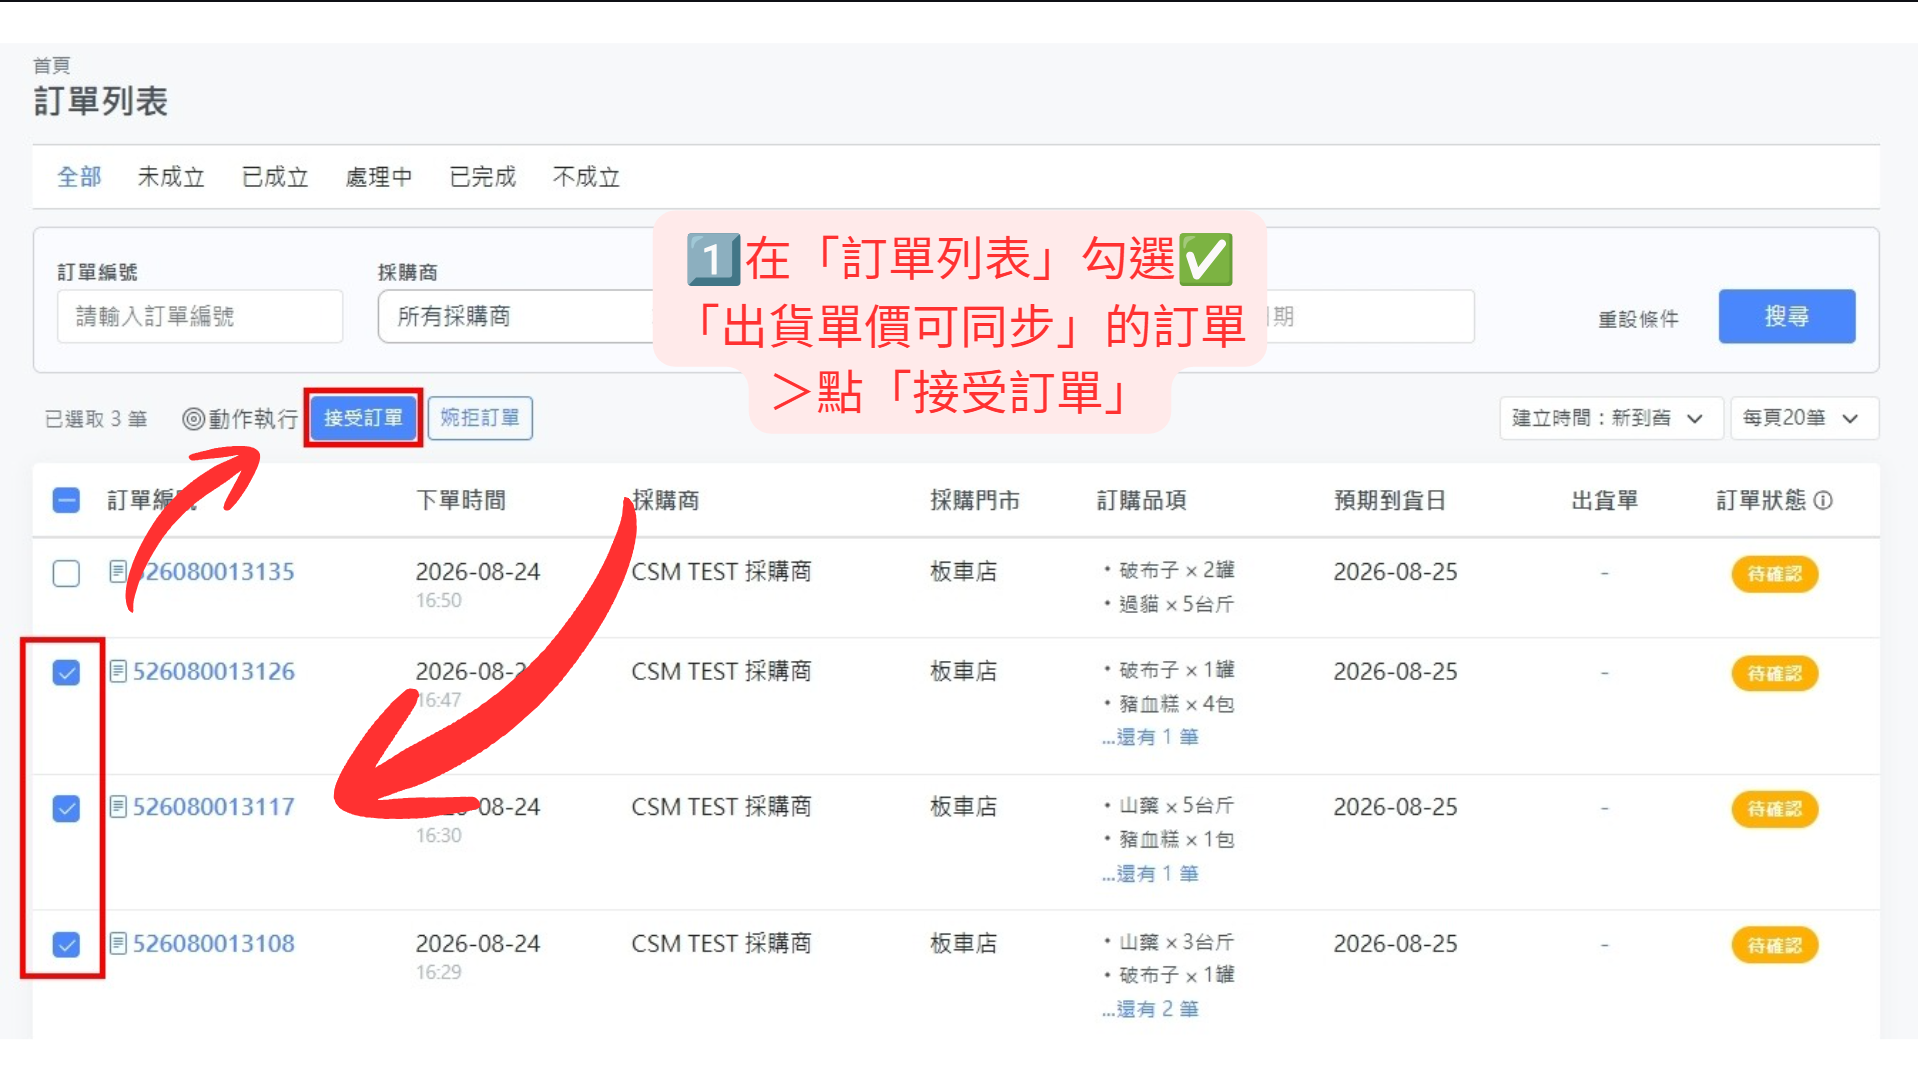Click 待確認 status badge of order 526080013126

point(1774,673)
